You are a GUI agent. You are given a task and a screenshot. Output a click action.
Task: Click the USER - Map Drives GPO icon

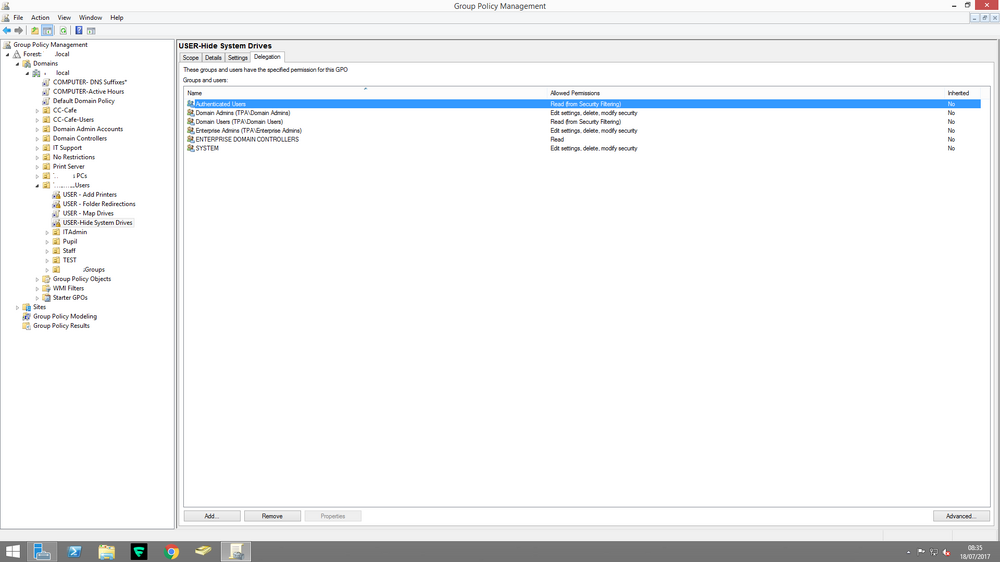click(56, 214)
